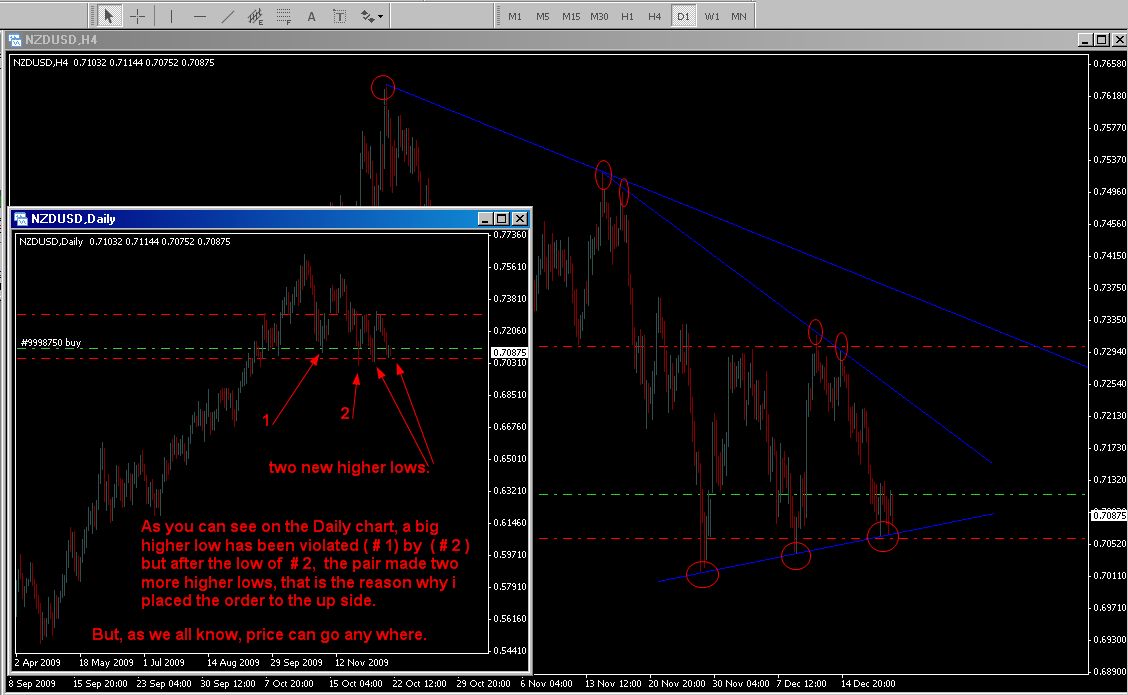This screenshot has height=695, width=1128.
Task: Select the equidistant channel tool
Action: pos(256,16)
